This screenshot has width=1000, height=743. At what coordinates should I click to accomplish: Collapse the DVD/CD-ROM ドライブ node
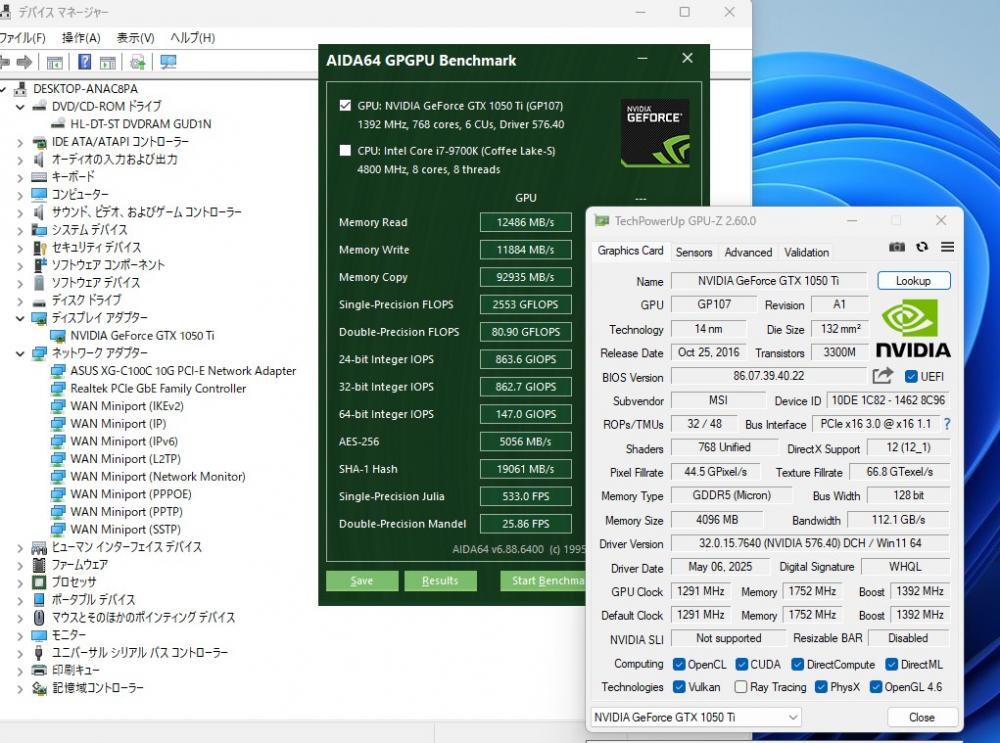pyautogui.click(x=20, y=107)
